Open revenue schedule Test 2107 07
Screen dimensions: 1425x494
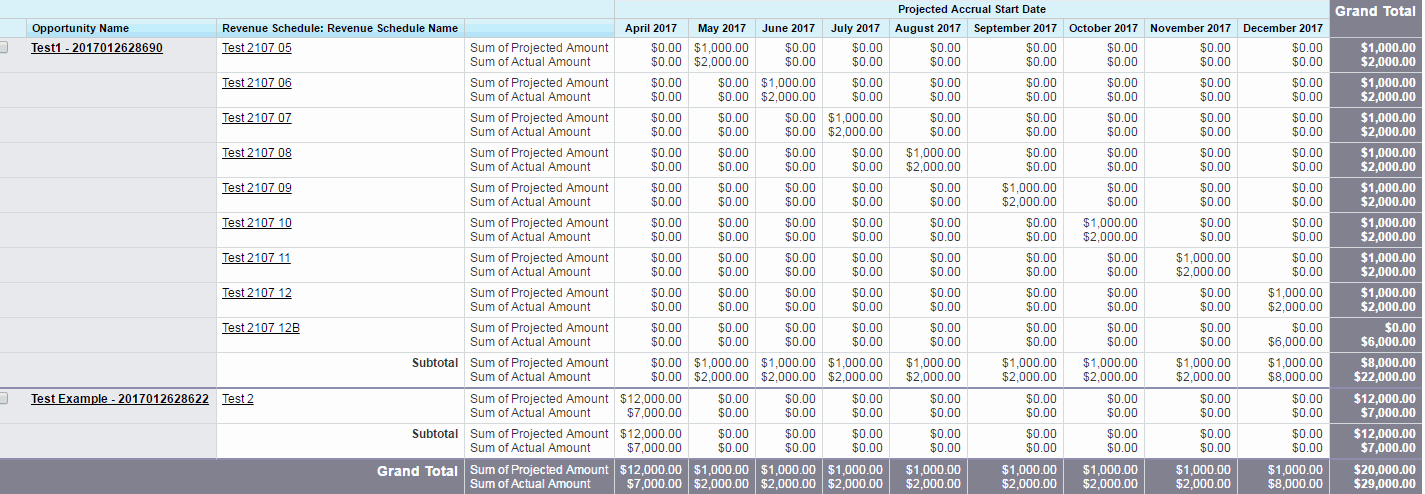(x=257, y=118)
